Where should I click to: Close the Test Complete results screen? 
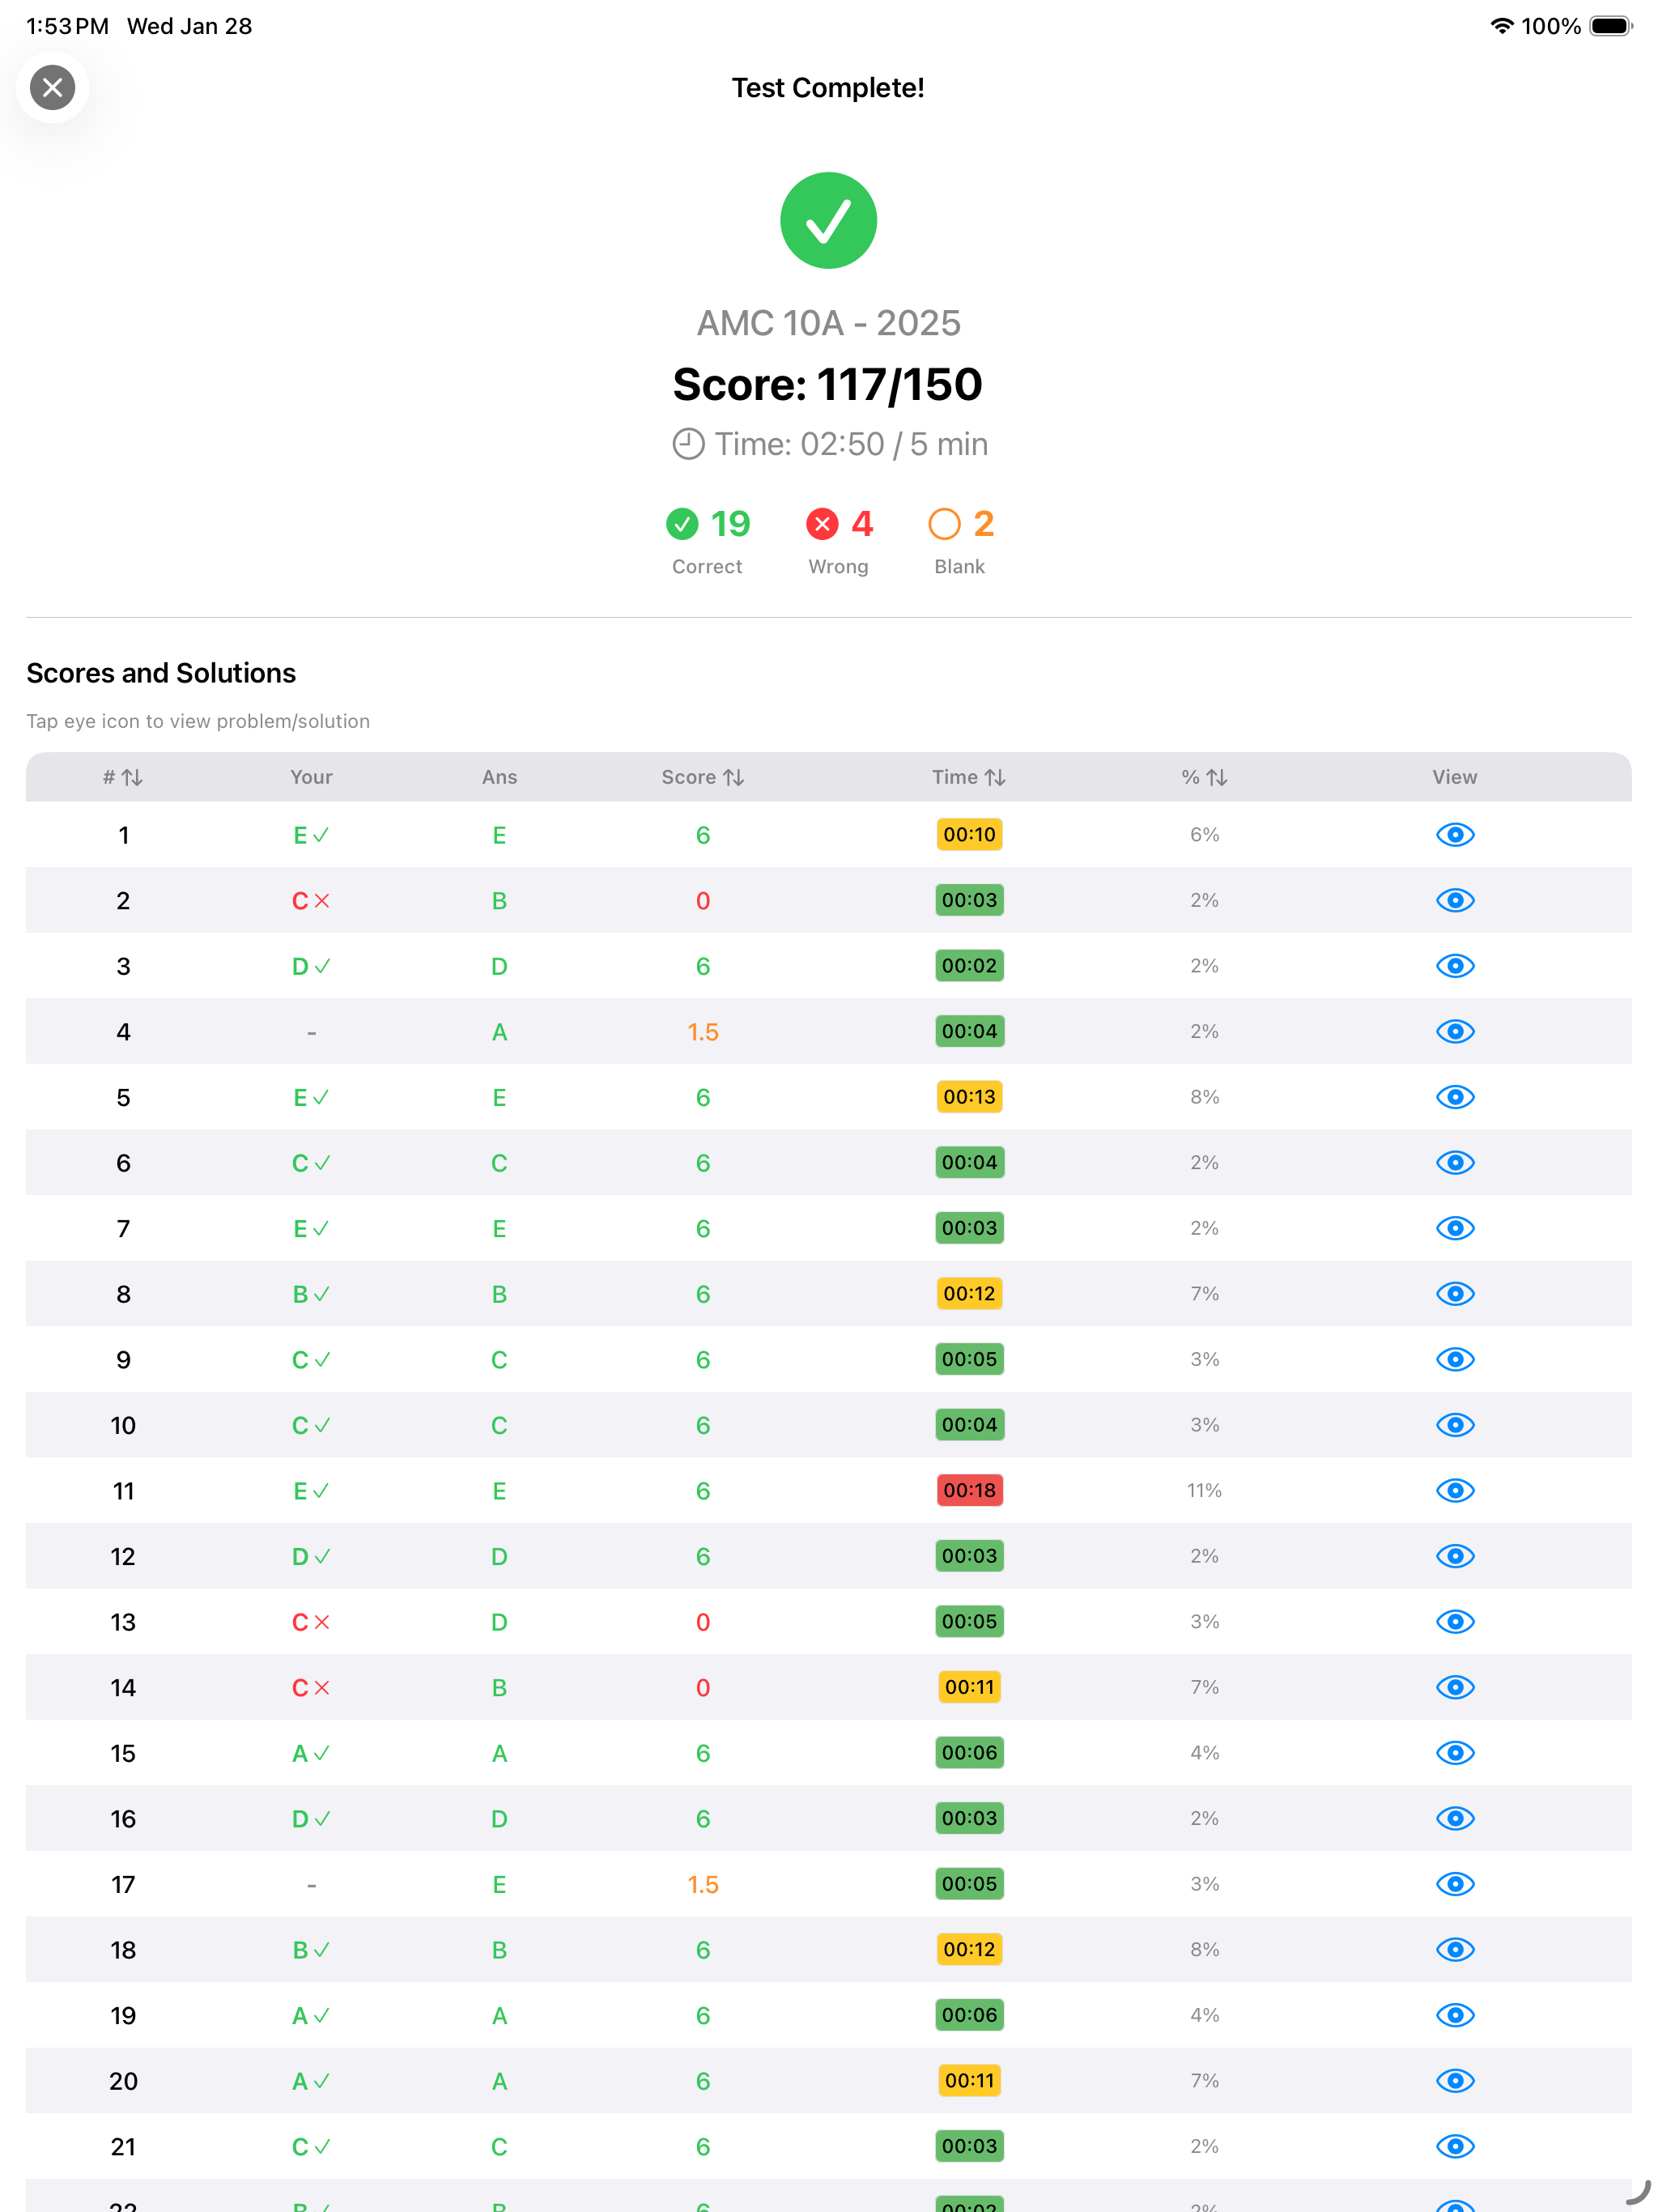52,88
